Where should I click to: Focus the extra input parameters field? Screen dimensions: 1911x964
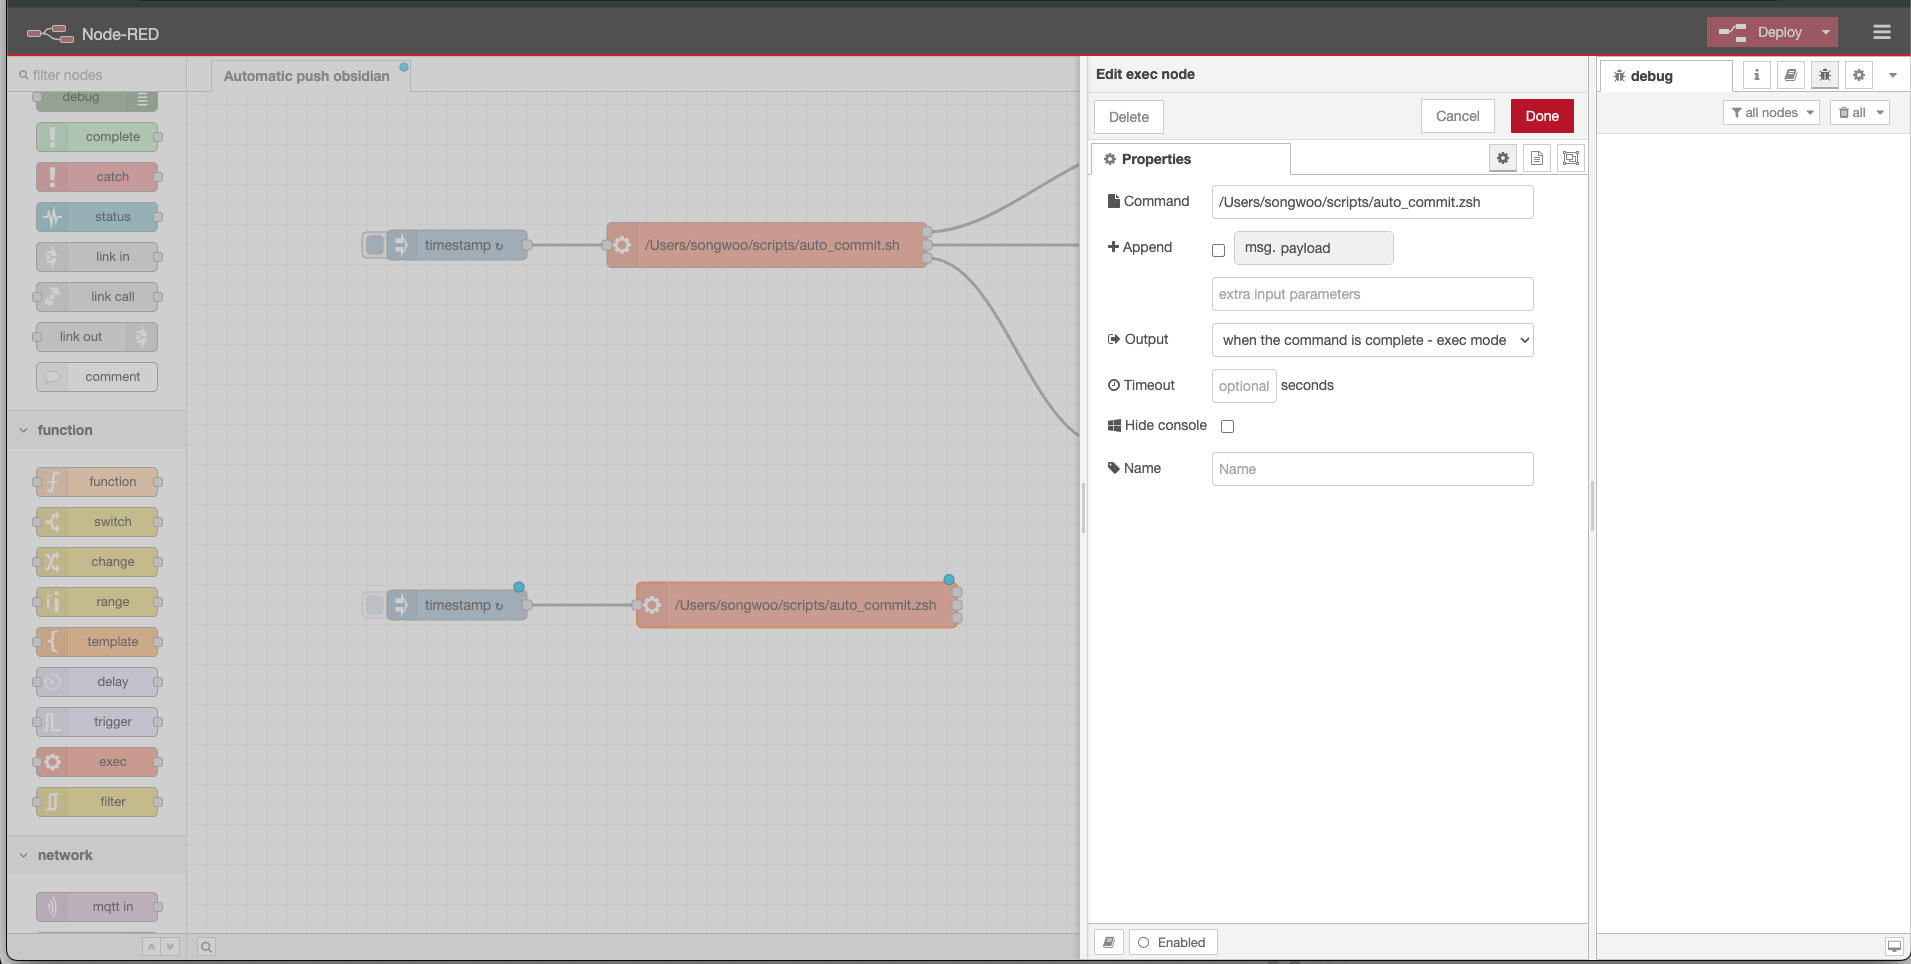point(1372,294)
